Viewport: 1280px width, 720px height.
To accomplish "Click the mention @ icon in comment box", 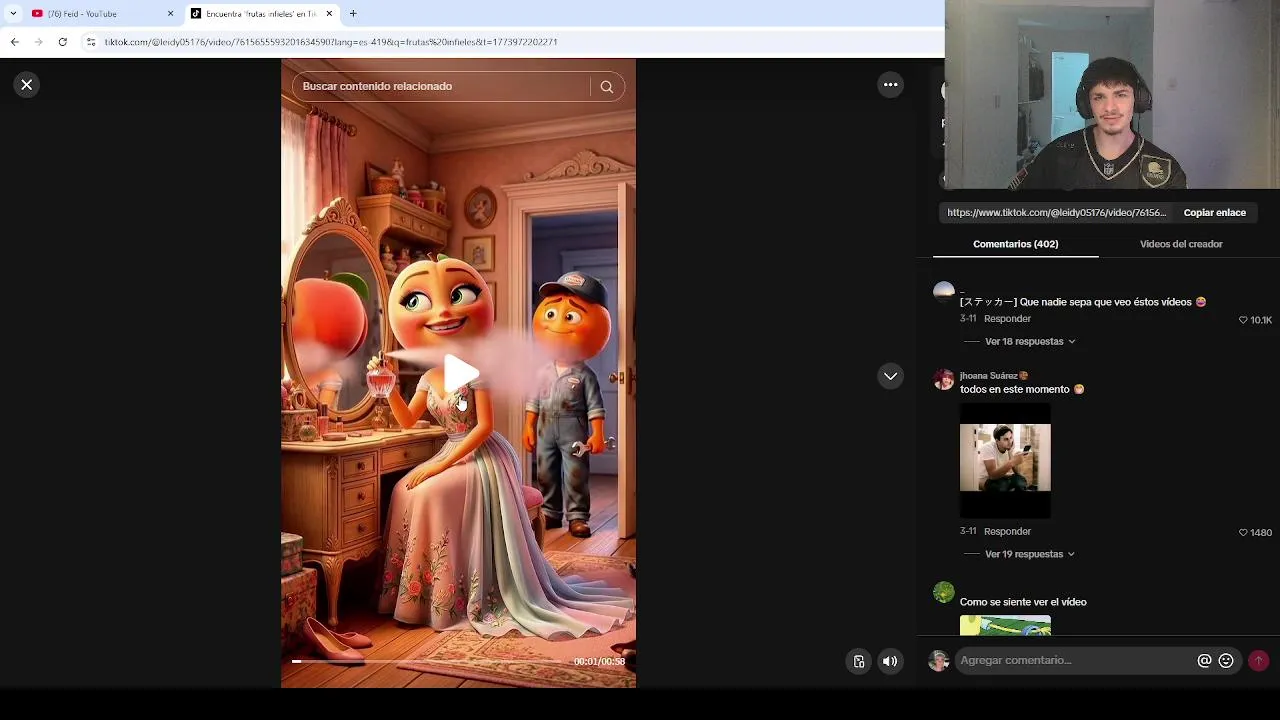I will (x=1204, y=661).
